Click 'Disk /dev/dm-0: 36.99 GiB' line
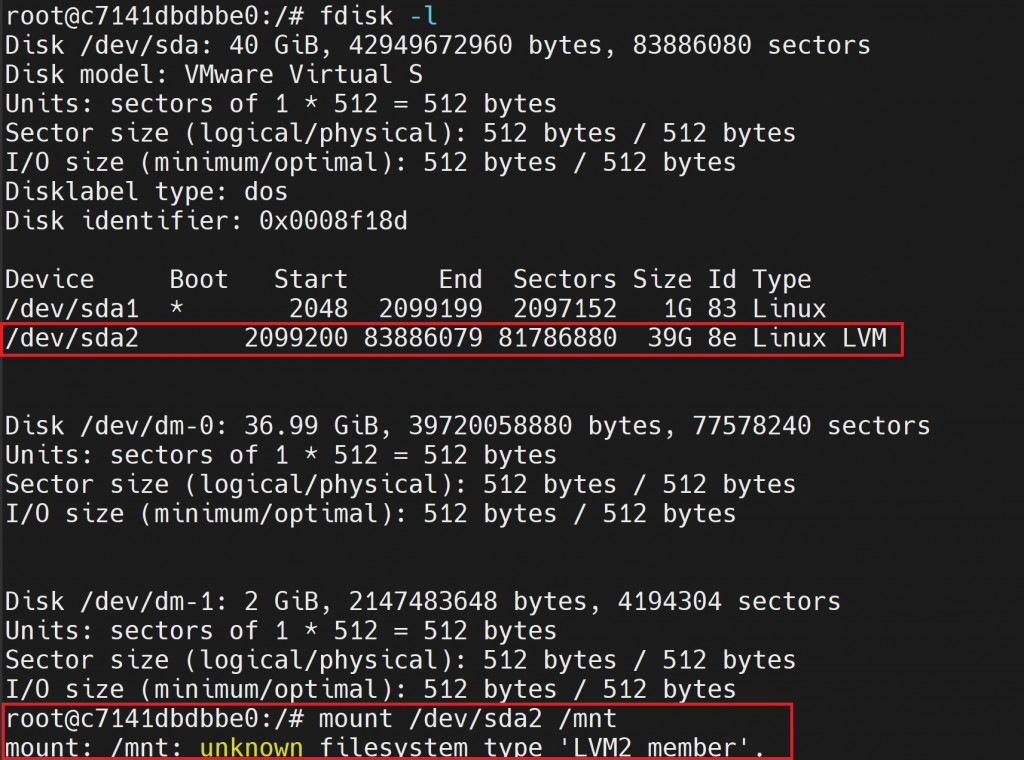1024x760 pixels. tap(468, 426)
